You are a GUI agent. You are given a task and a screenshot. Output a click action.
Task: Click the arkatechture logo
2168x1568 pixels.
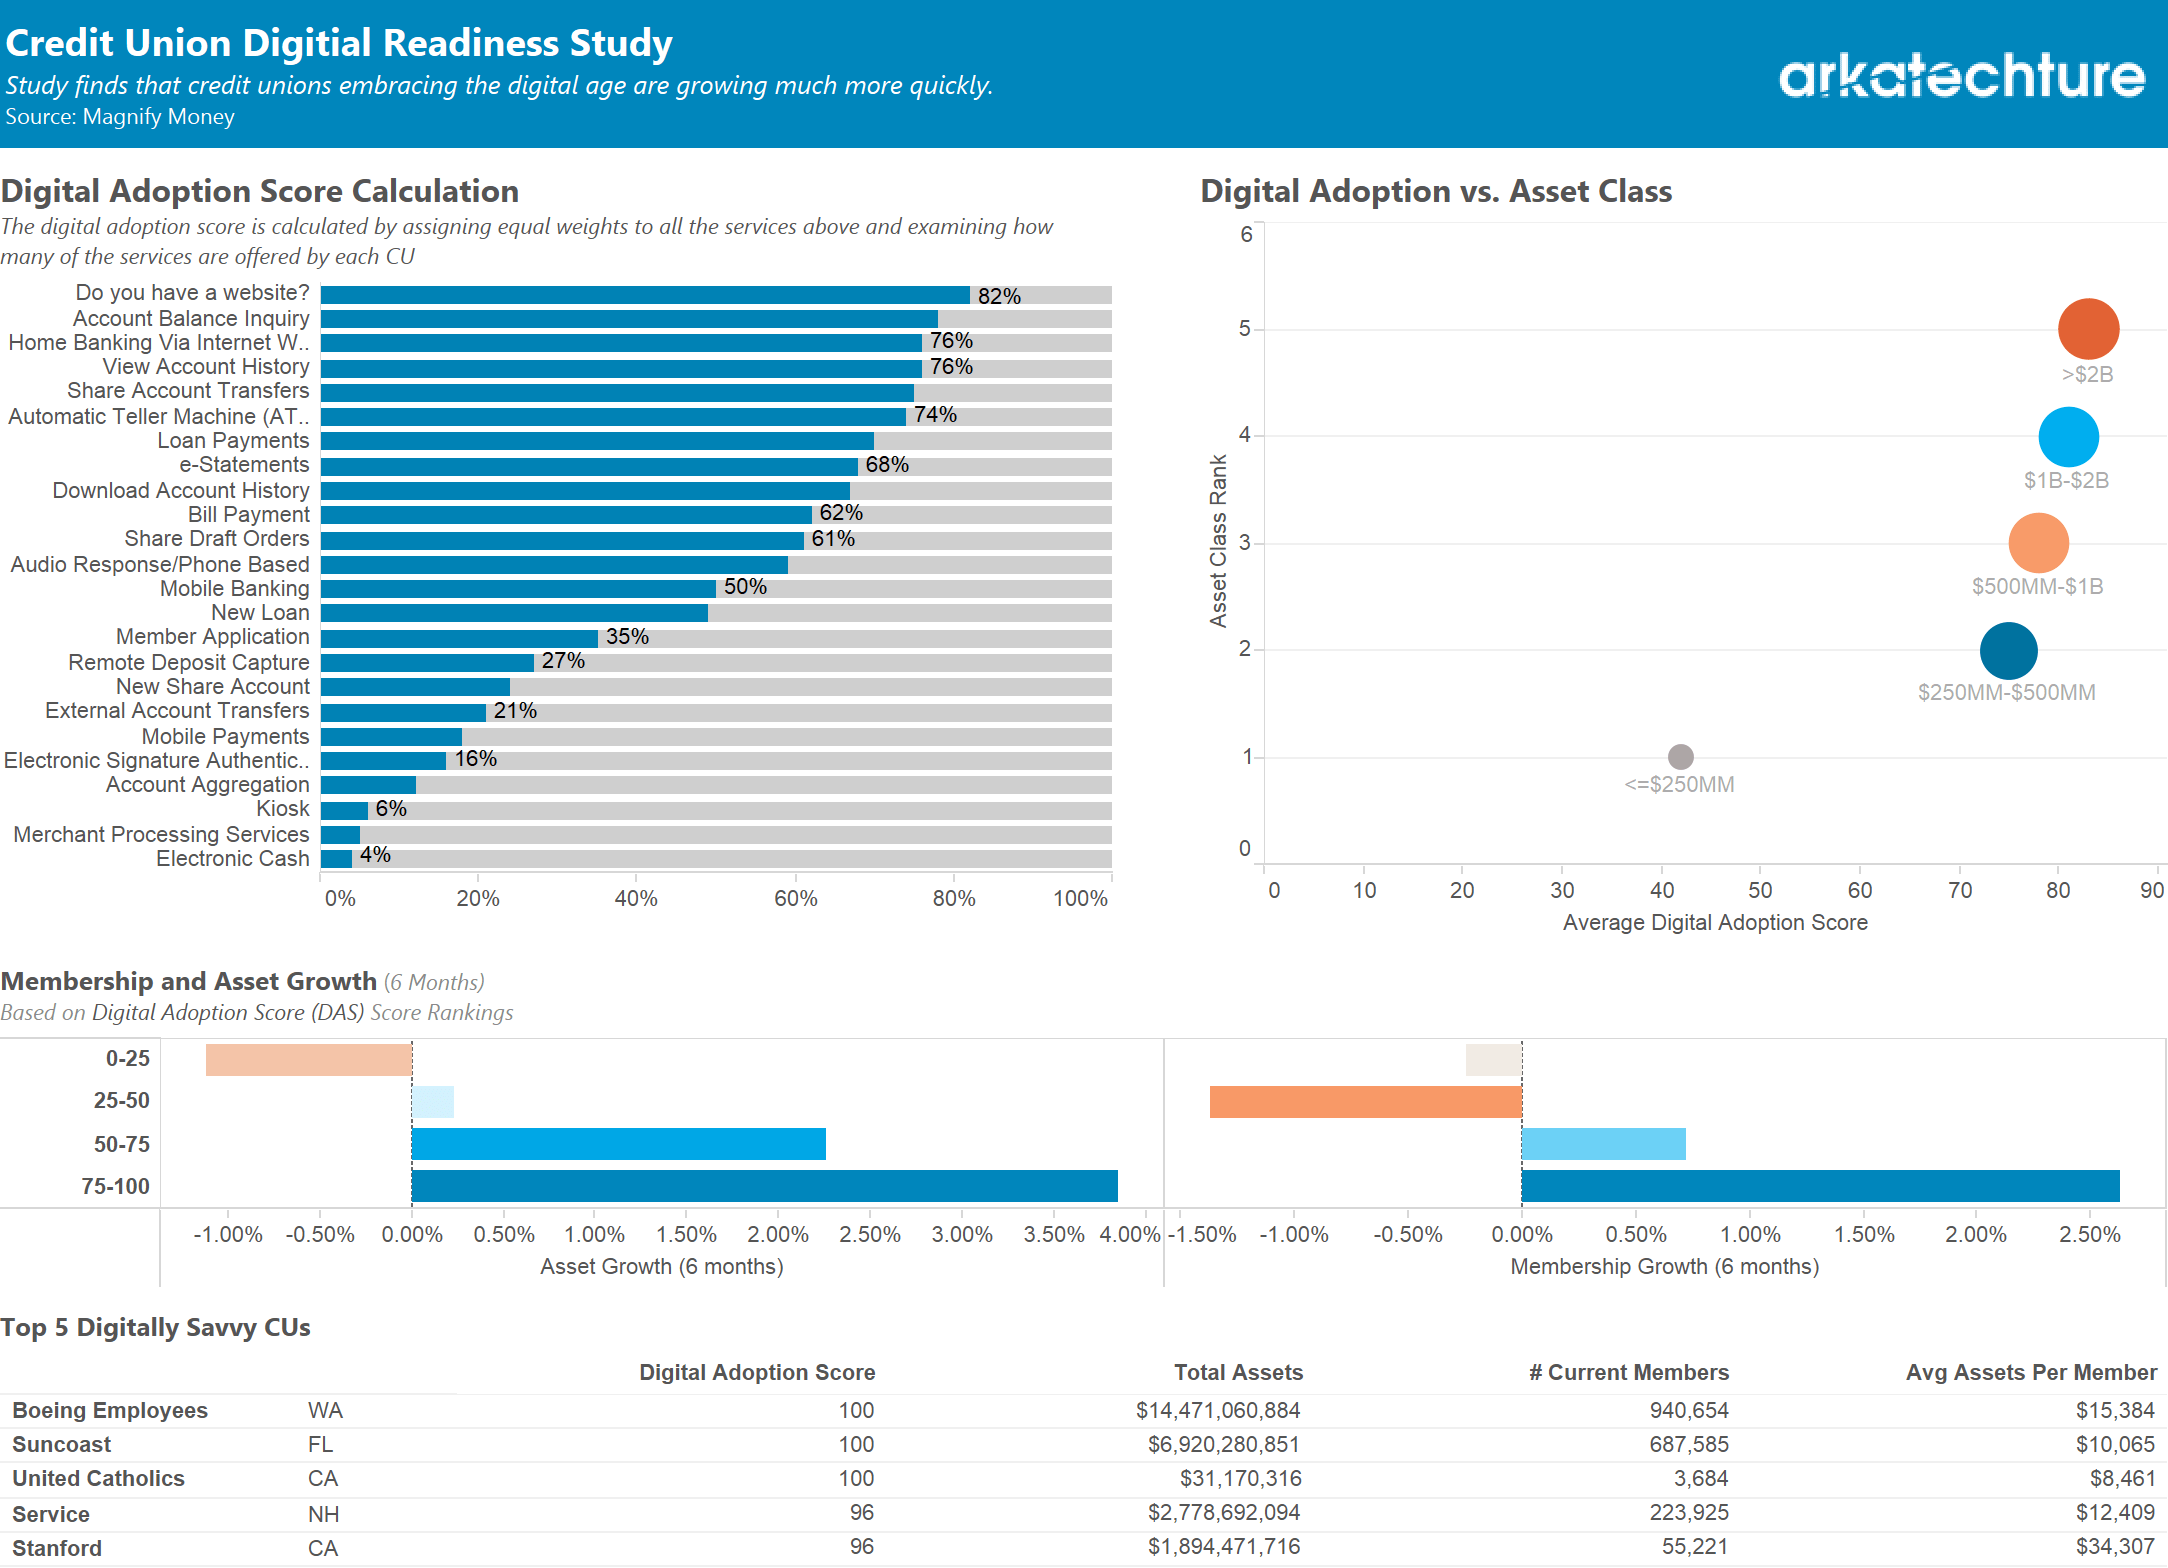[x=1961, y=75]
